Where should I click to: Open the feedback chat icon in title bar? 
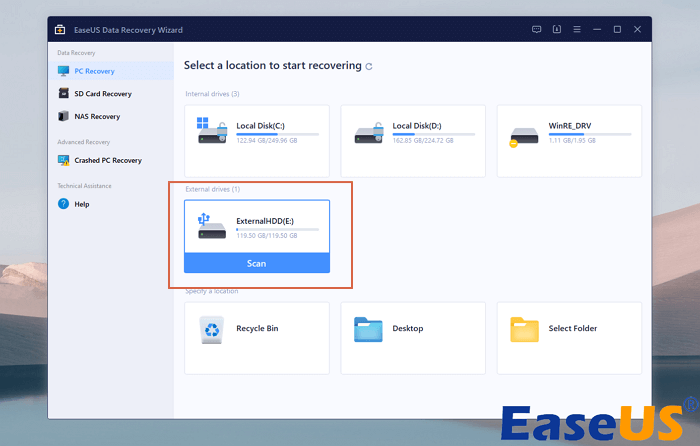(x=537, y=29)
